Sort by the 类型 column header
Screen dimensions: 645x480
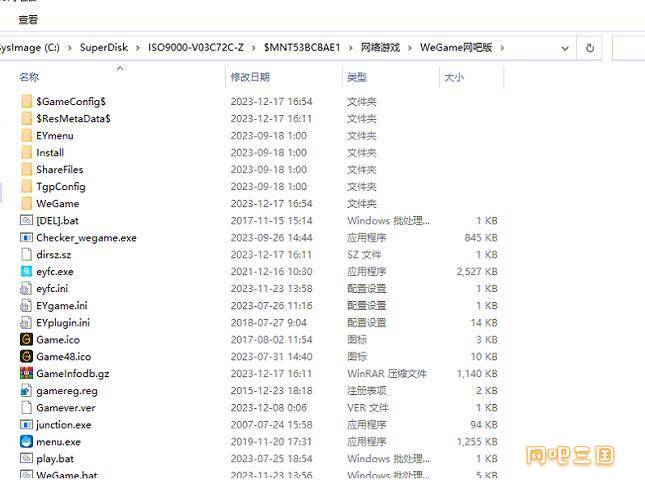357,77
